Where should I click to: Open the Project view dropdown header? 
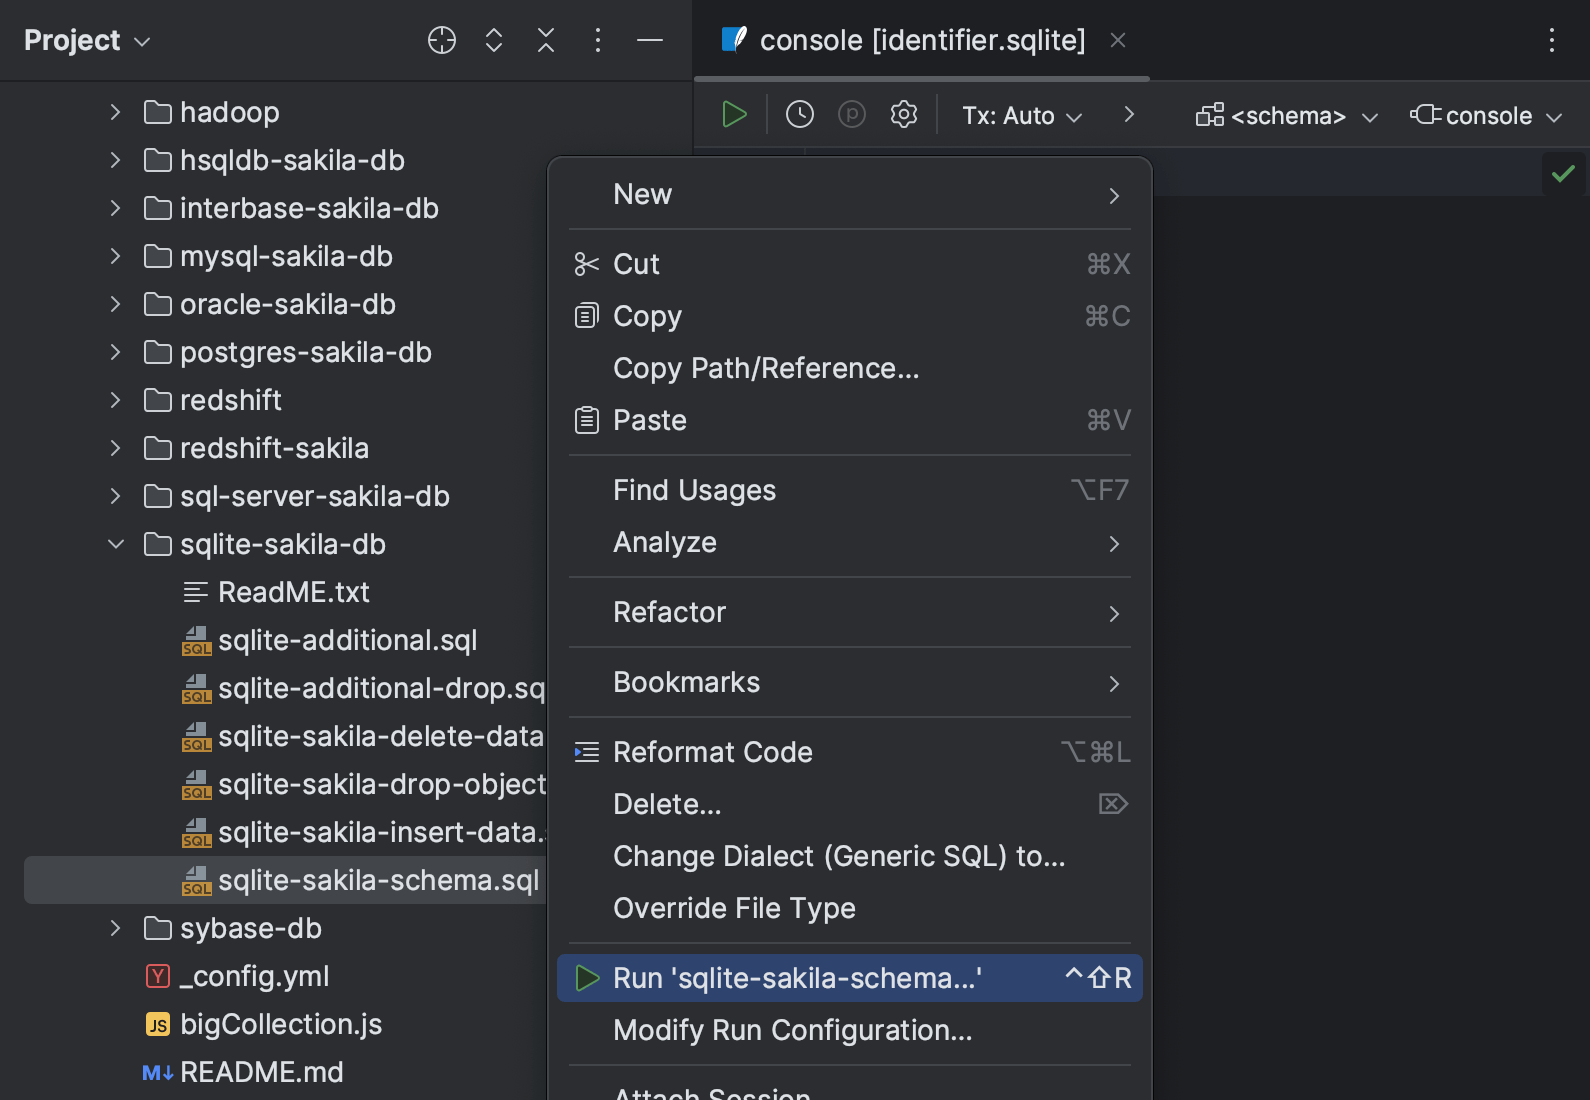[x=87, y=40]
